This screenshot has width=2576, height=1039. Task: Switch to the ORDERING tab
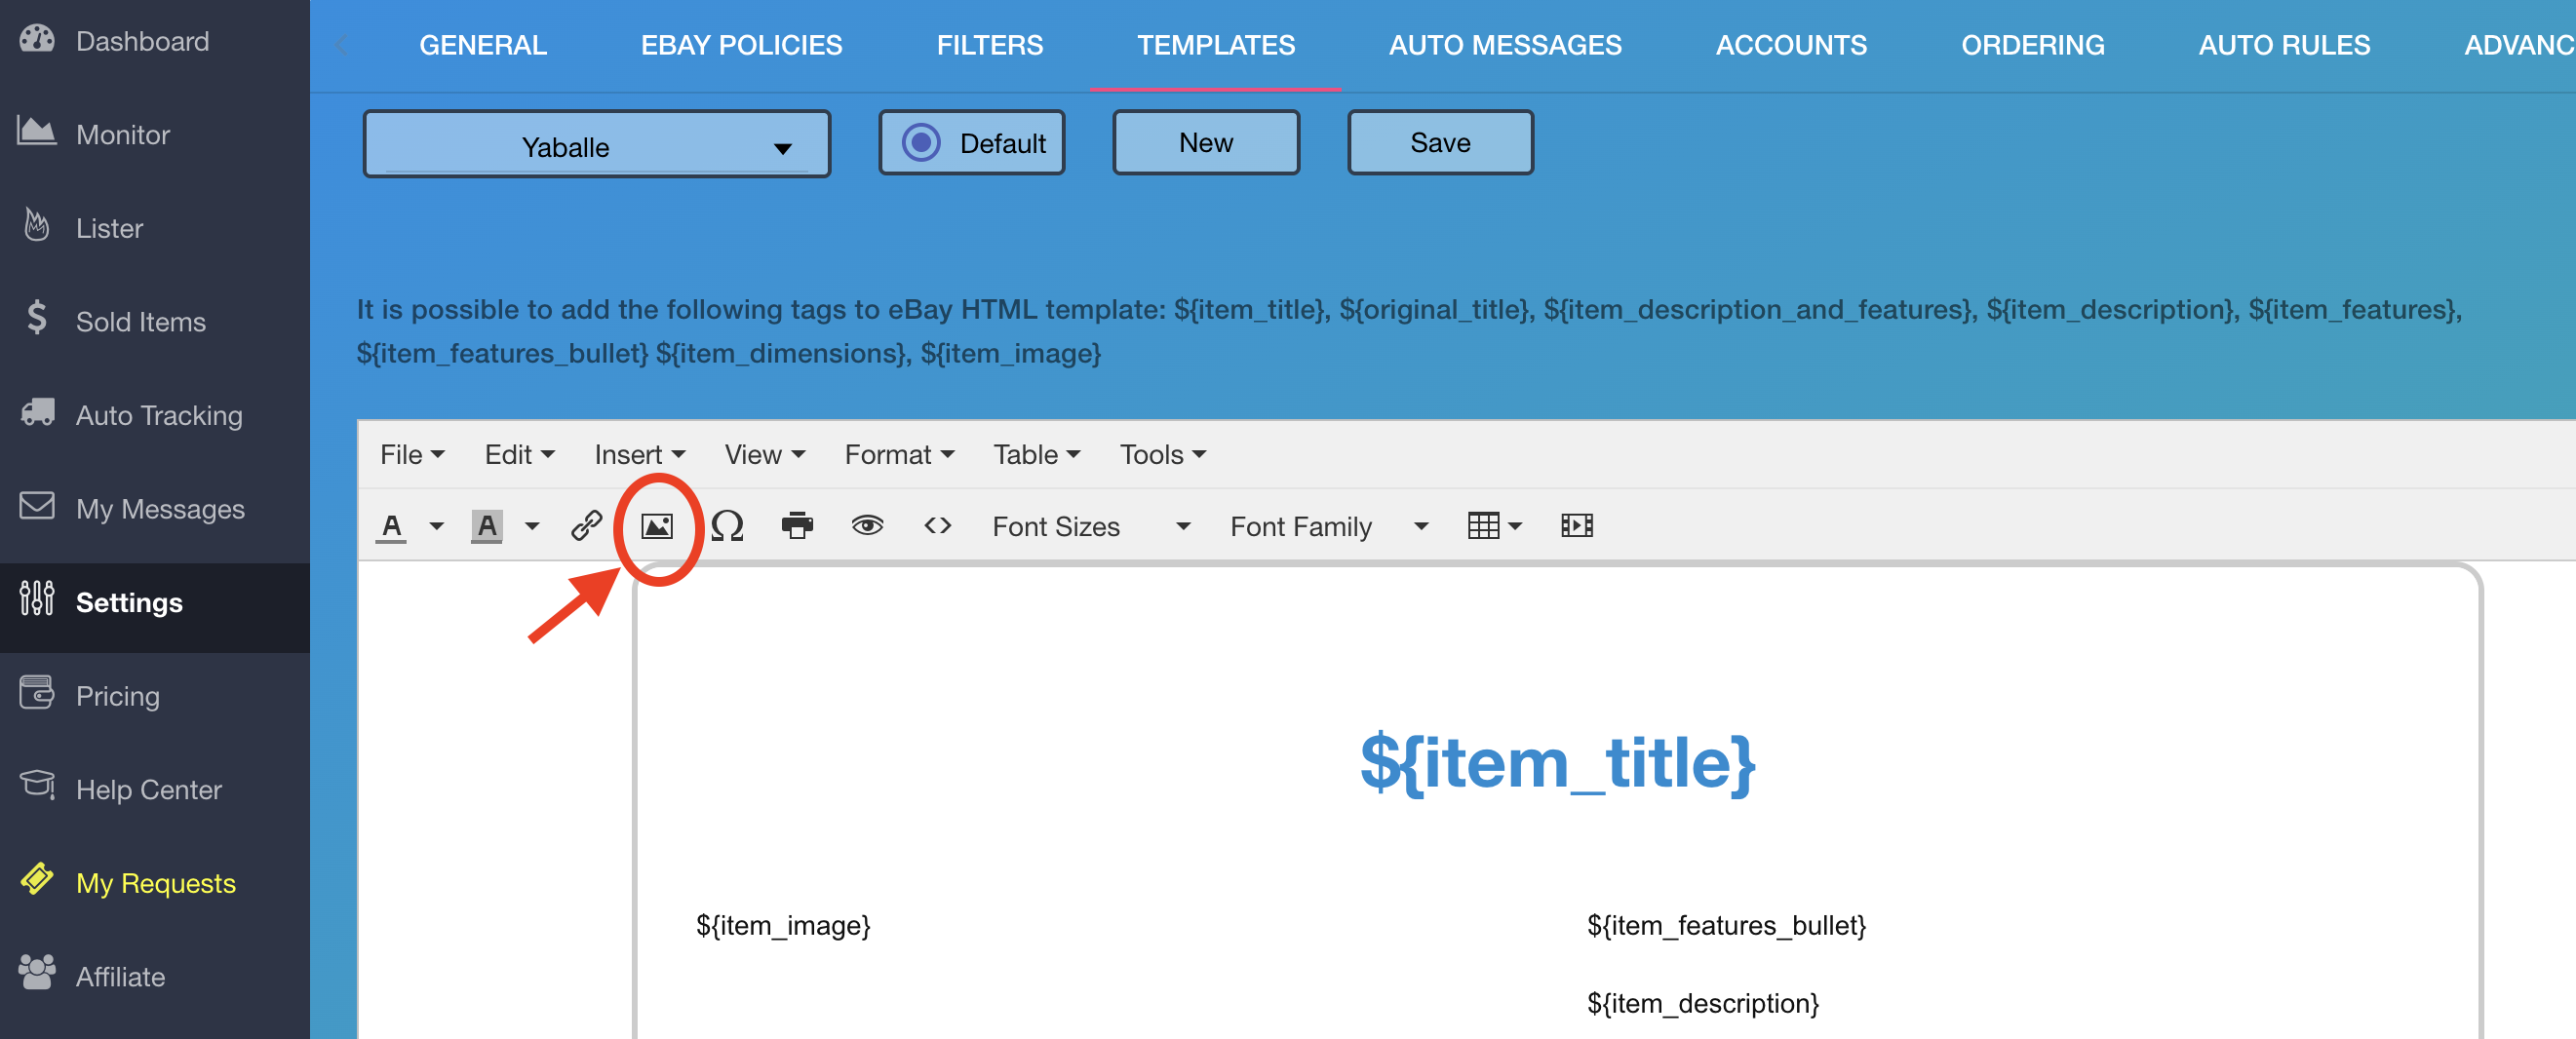coord(2032,45)
